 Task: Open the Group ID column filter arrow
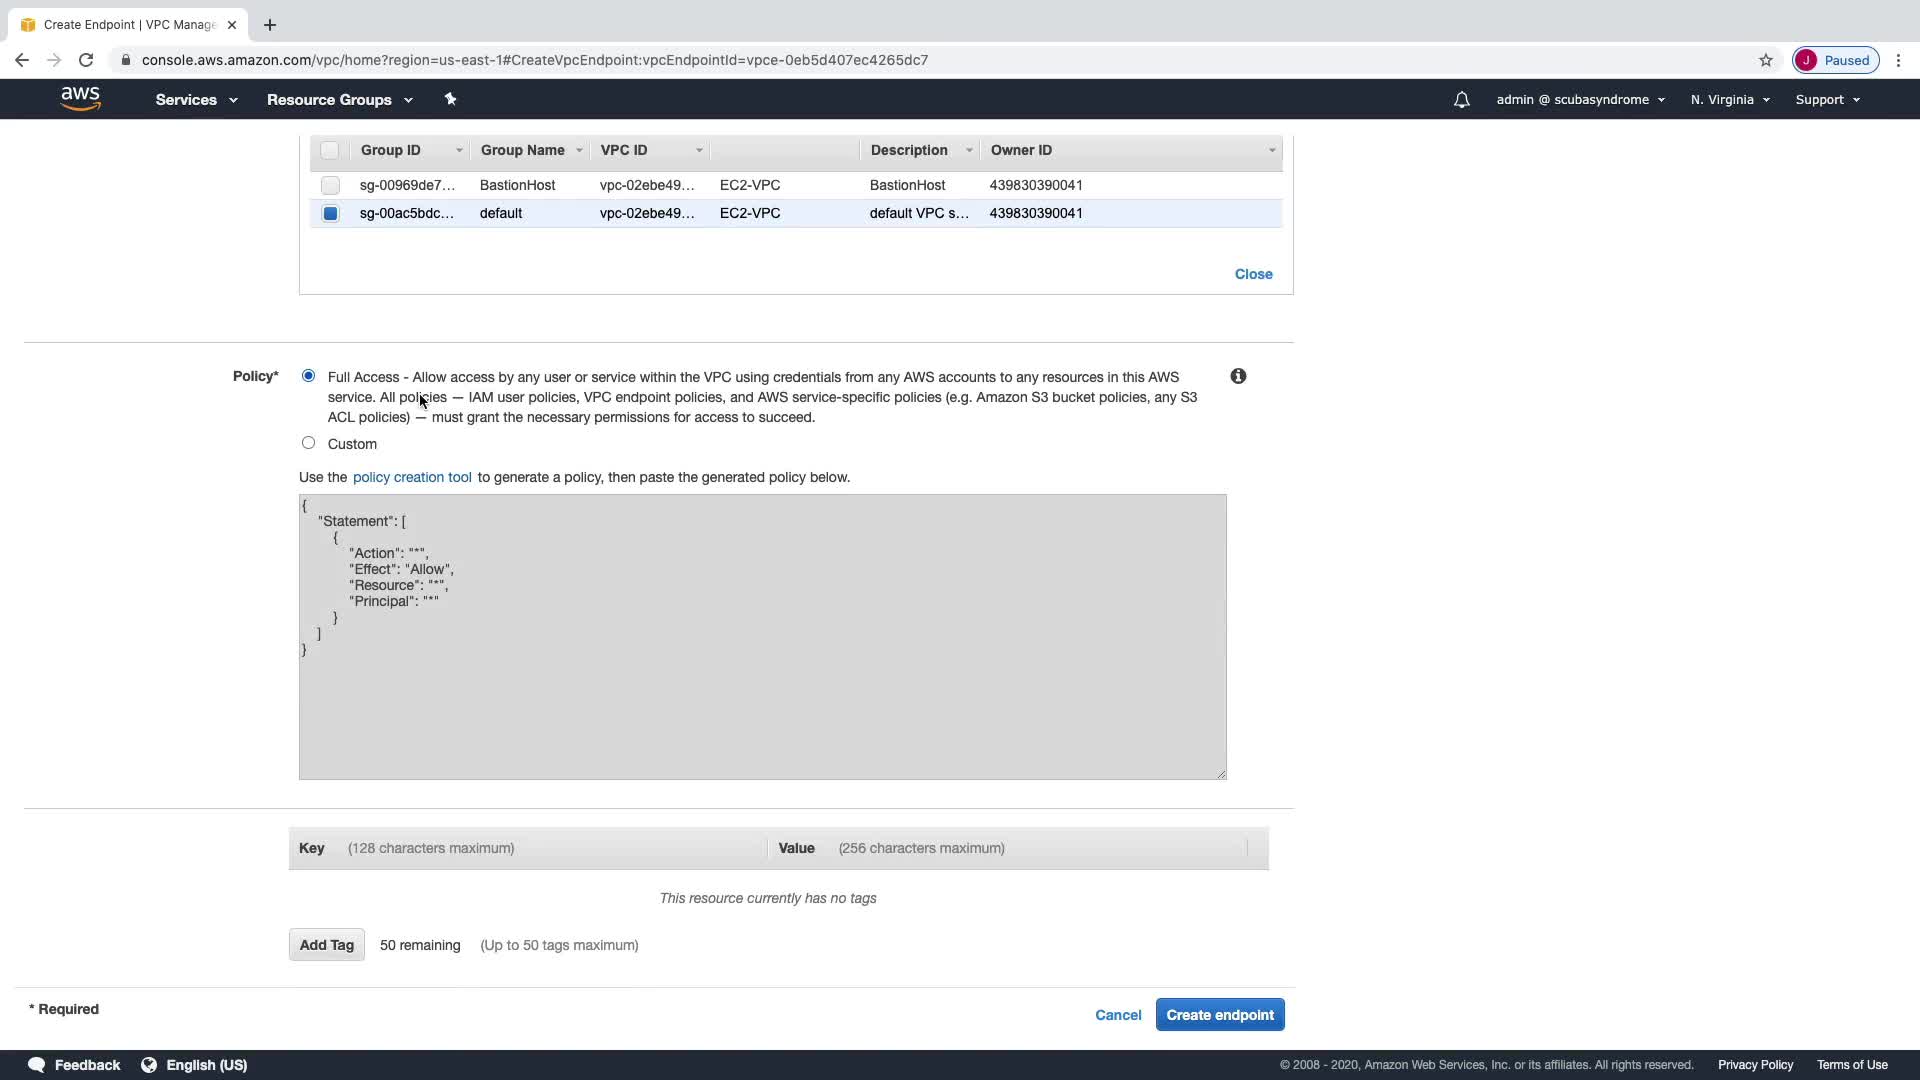click(x=459, y=151)
